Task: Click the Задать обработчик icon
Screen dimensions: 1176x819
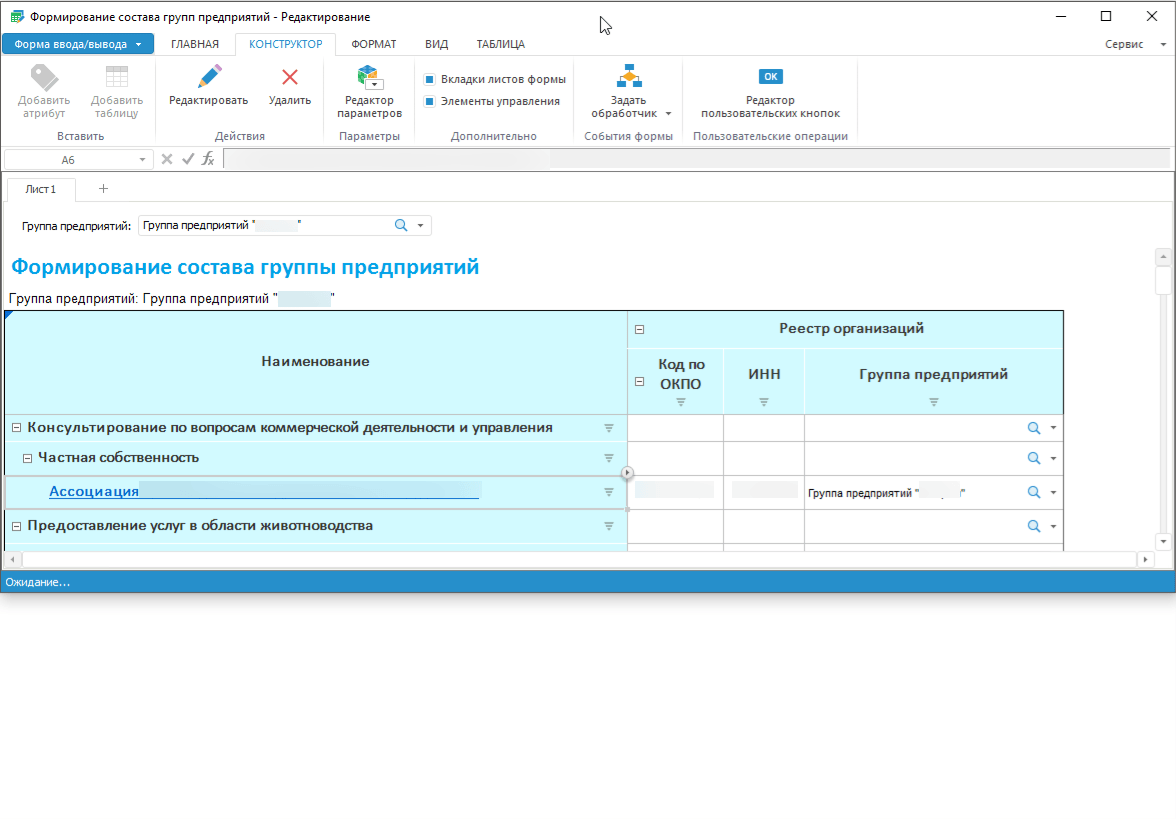Action: (x=629, y=77)
